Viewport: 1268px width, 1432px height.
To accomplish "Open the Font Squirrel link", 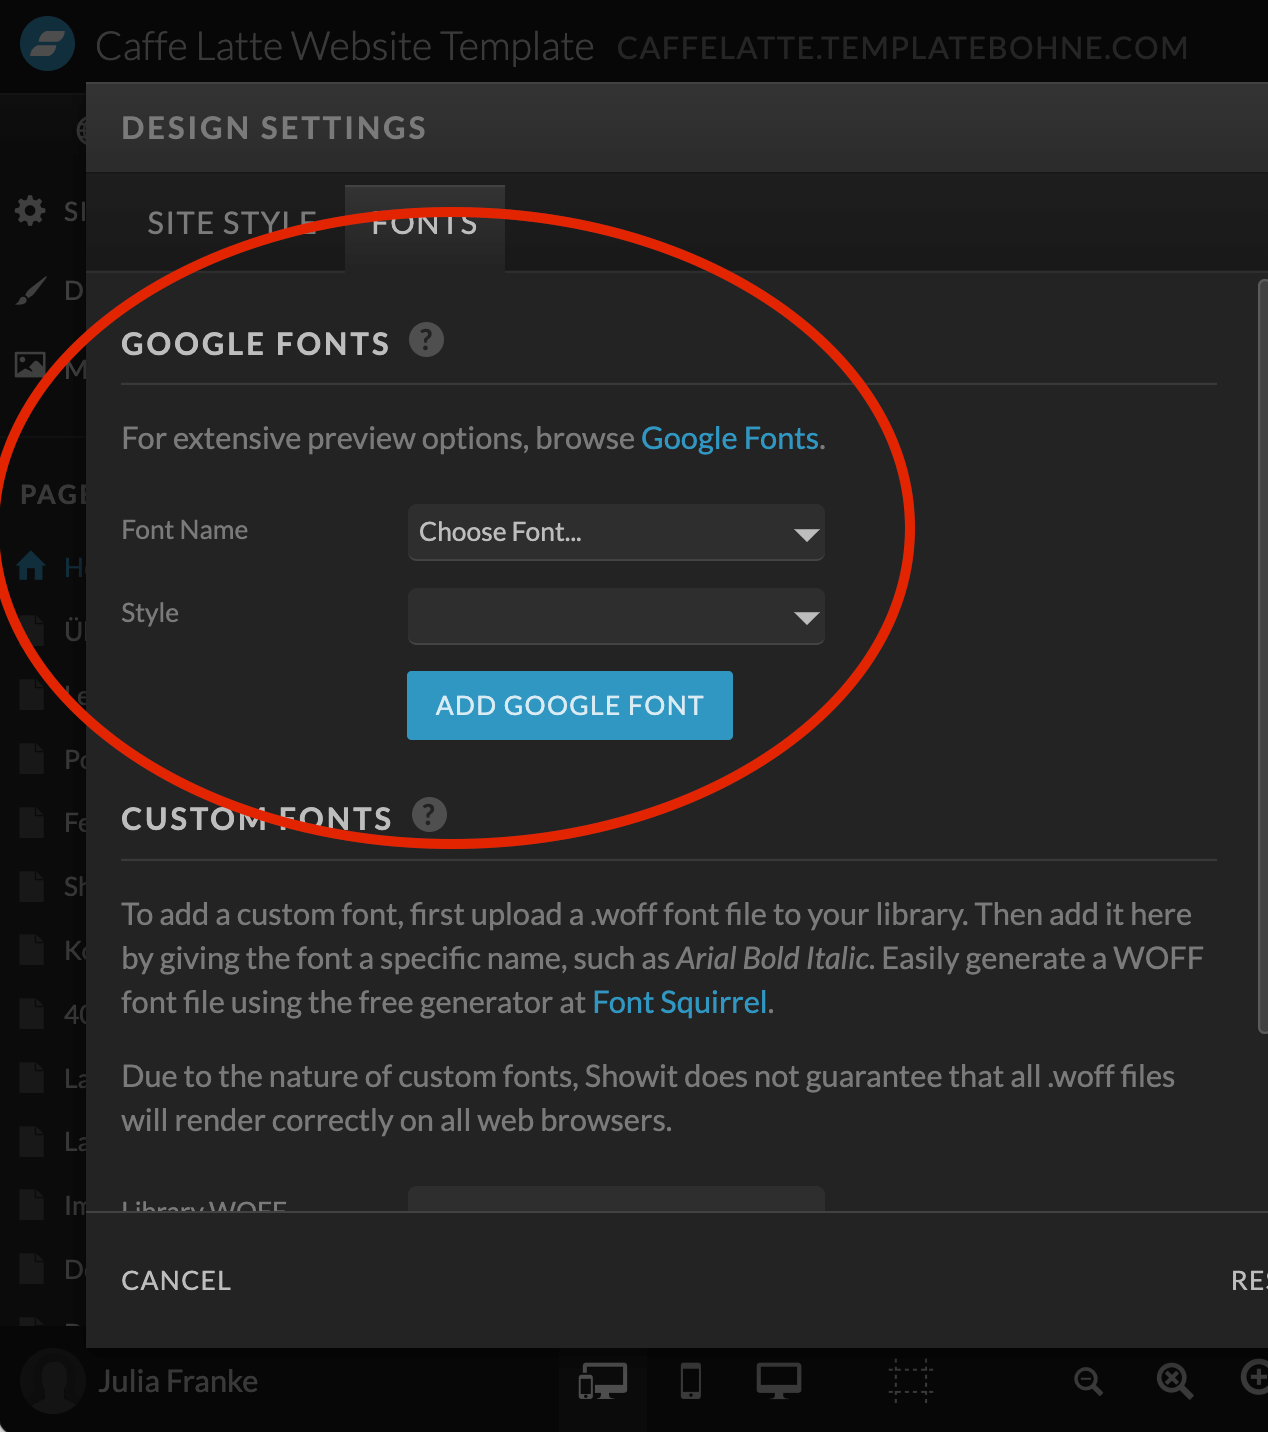I will (x=680, y=1002).
